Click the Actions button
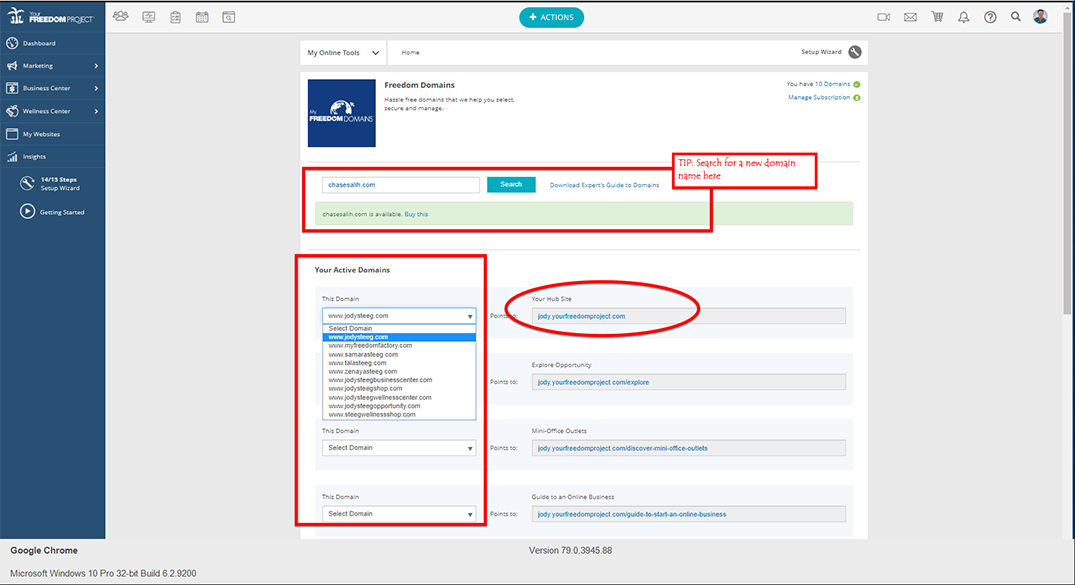Screen dimensions: 1075x585 [x=551, y=17]
